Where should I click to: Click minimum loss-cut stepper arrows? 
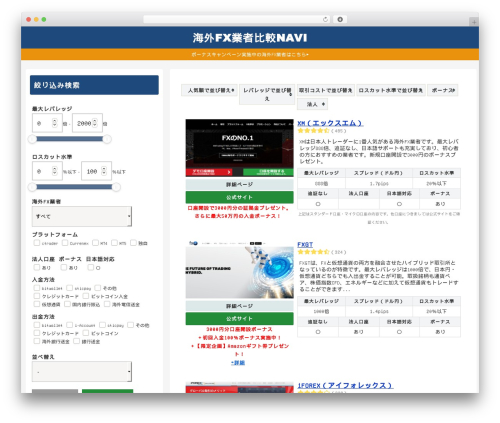[x=55, y=171]
